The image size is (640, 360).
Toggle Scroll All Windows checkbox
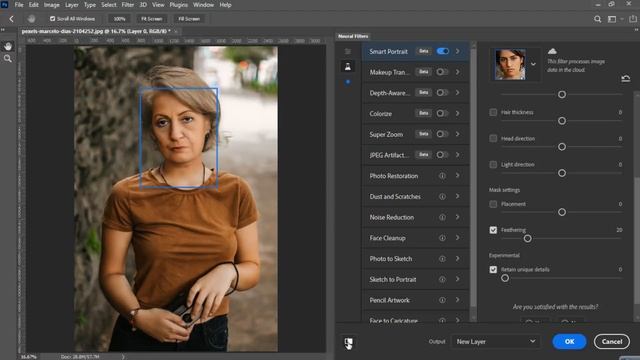[x=52, y=19]
